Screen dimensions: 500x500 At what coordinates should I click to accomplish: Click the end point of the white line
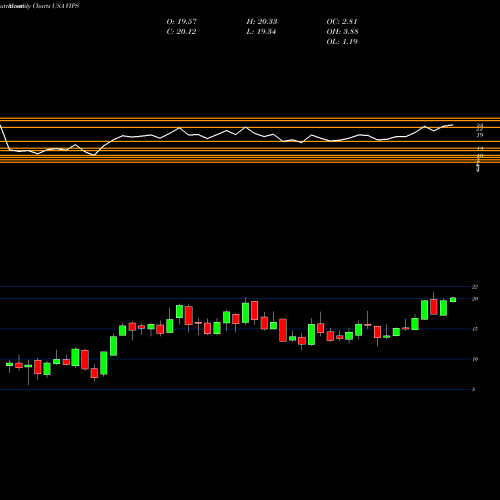point(453,125)
